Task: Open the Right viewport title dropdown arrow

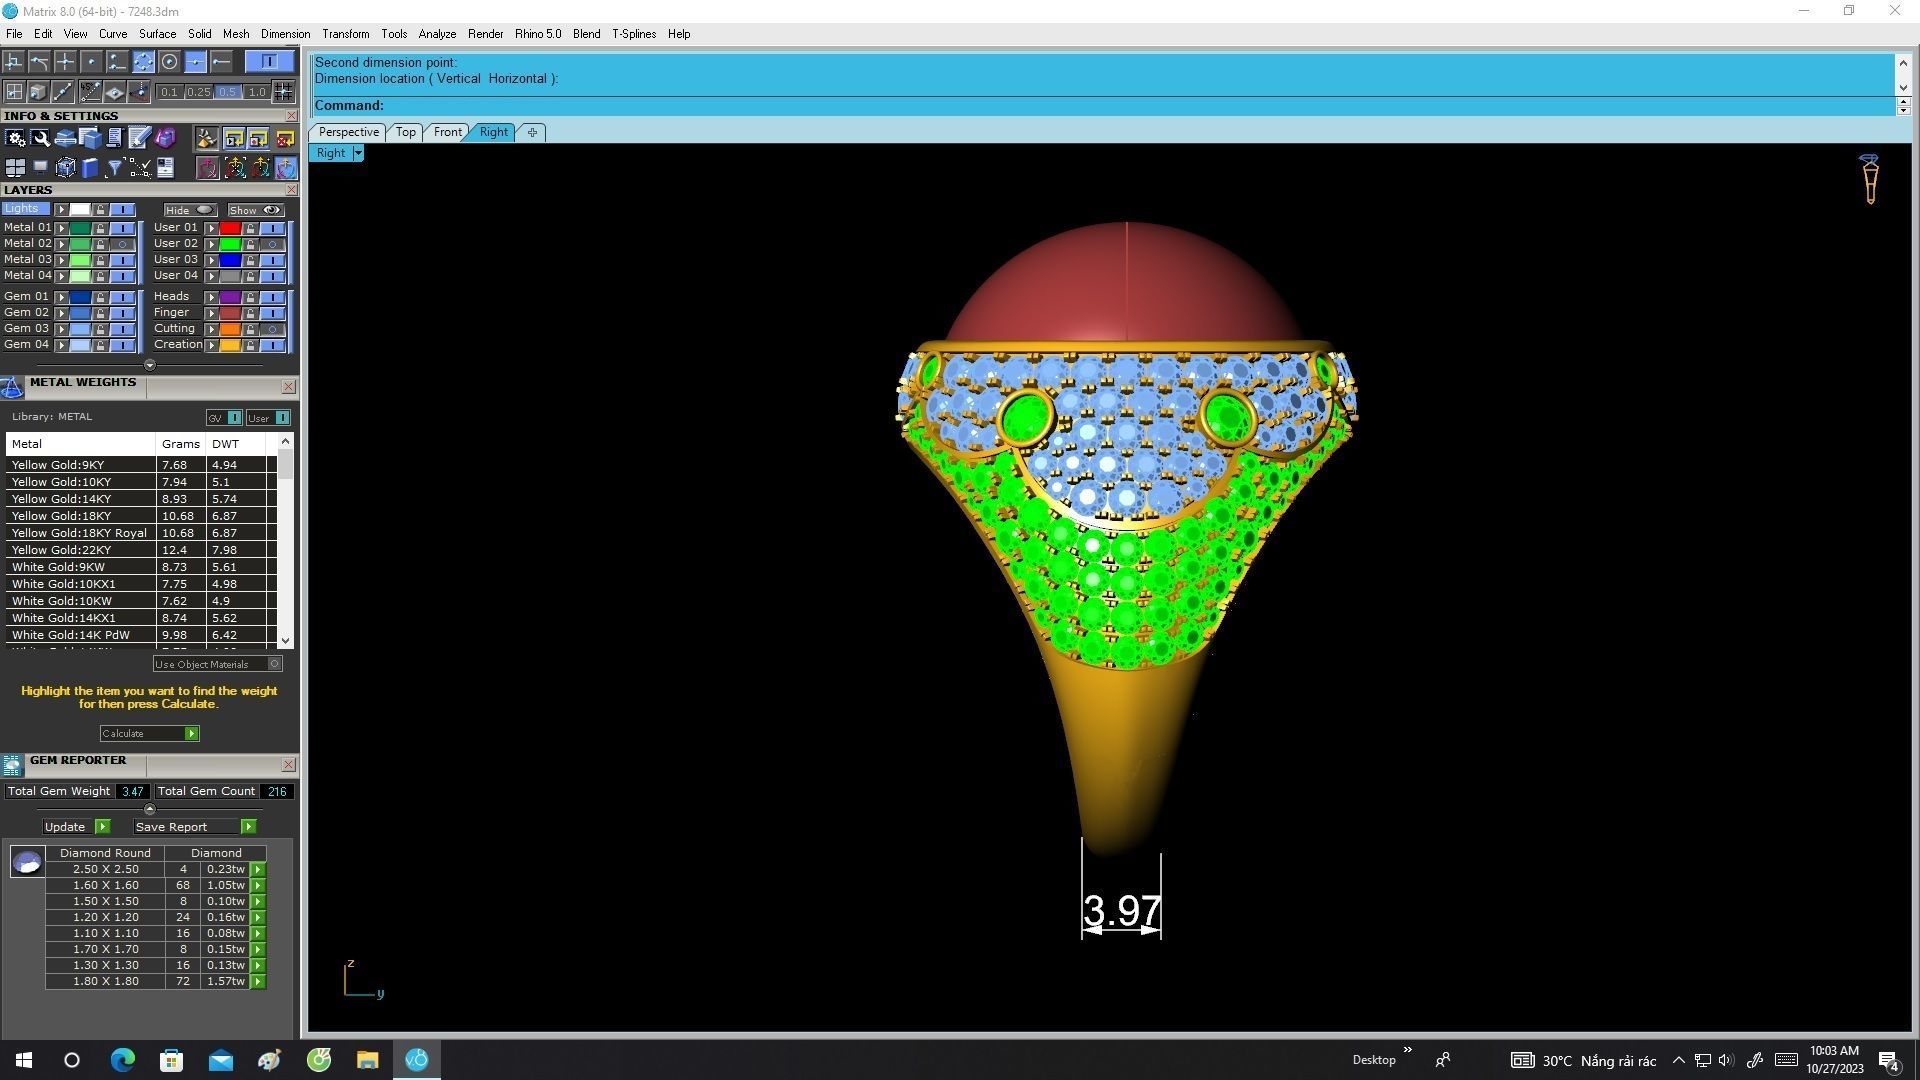Action: tap(357, 153)
